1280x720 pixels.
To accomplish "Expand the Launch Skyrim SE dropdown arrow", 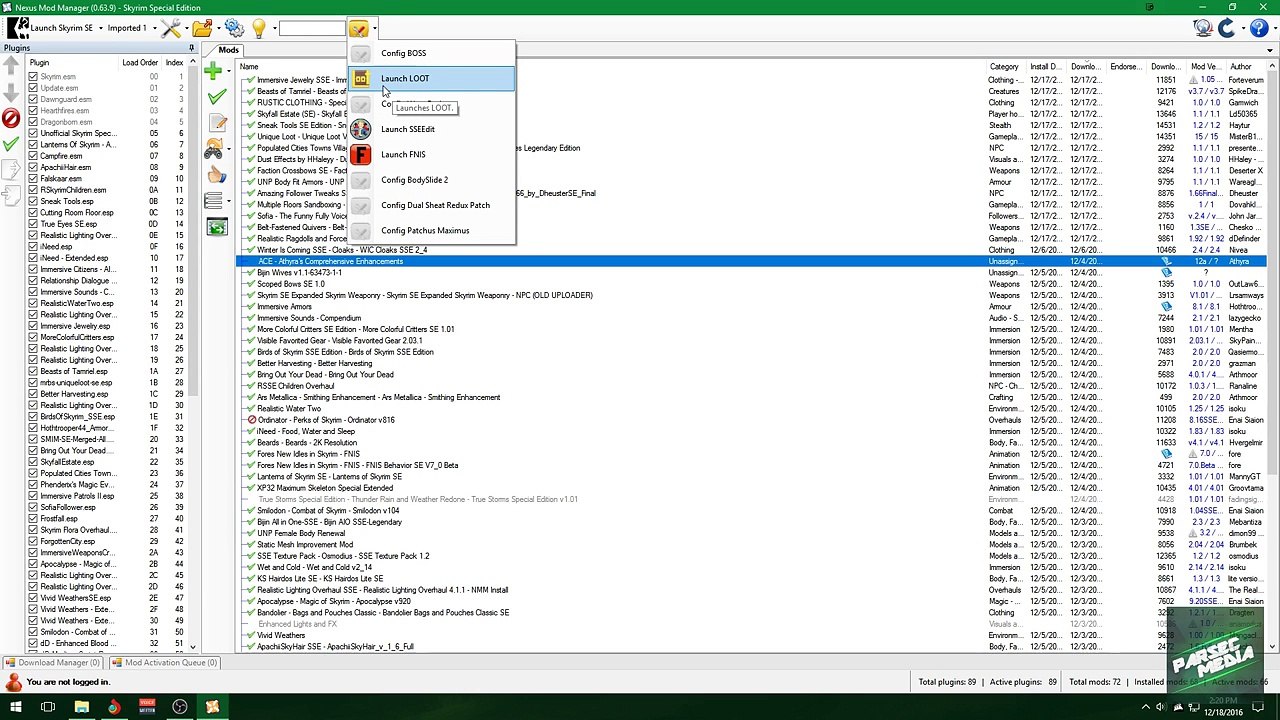I will [x=99, y=28].
